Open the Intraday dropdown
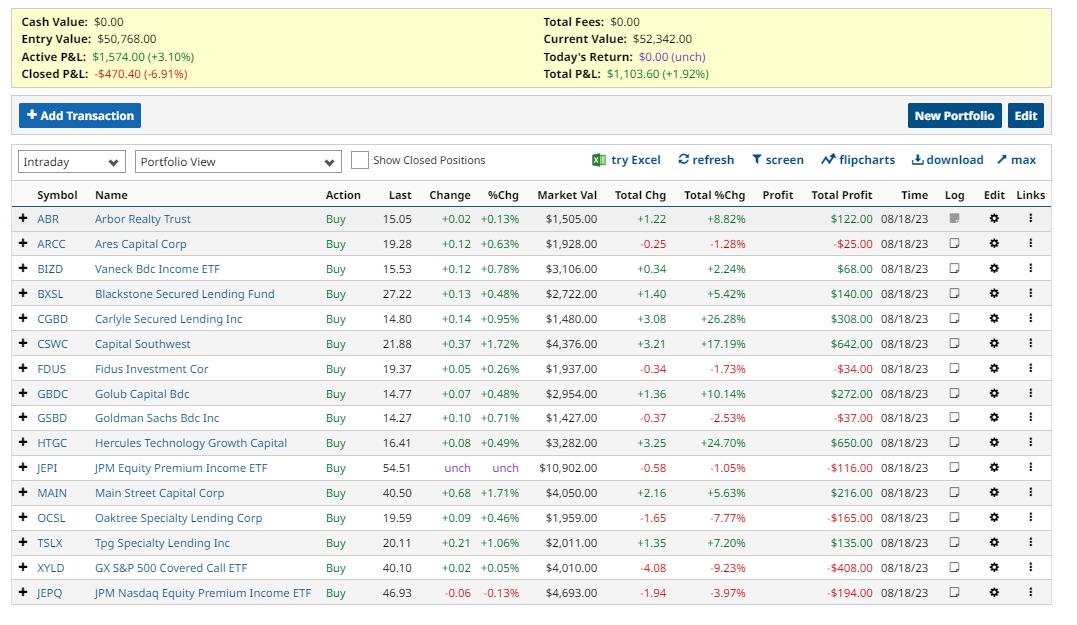The width and height of the screenshot is (1077, 625). [x=71, y=162]
